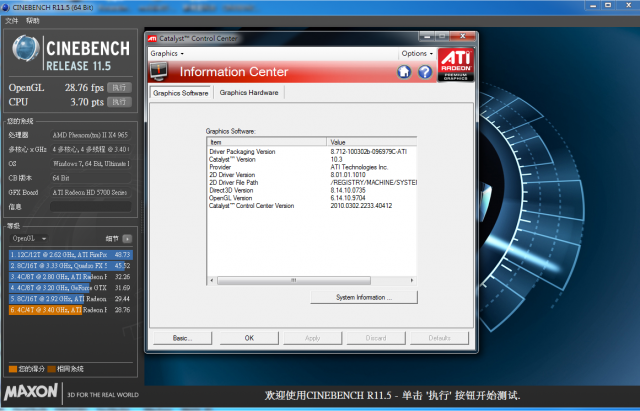
Task: Click the Item column header
Action: 267,142
